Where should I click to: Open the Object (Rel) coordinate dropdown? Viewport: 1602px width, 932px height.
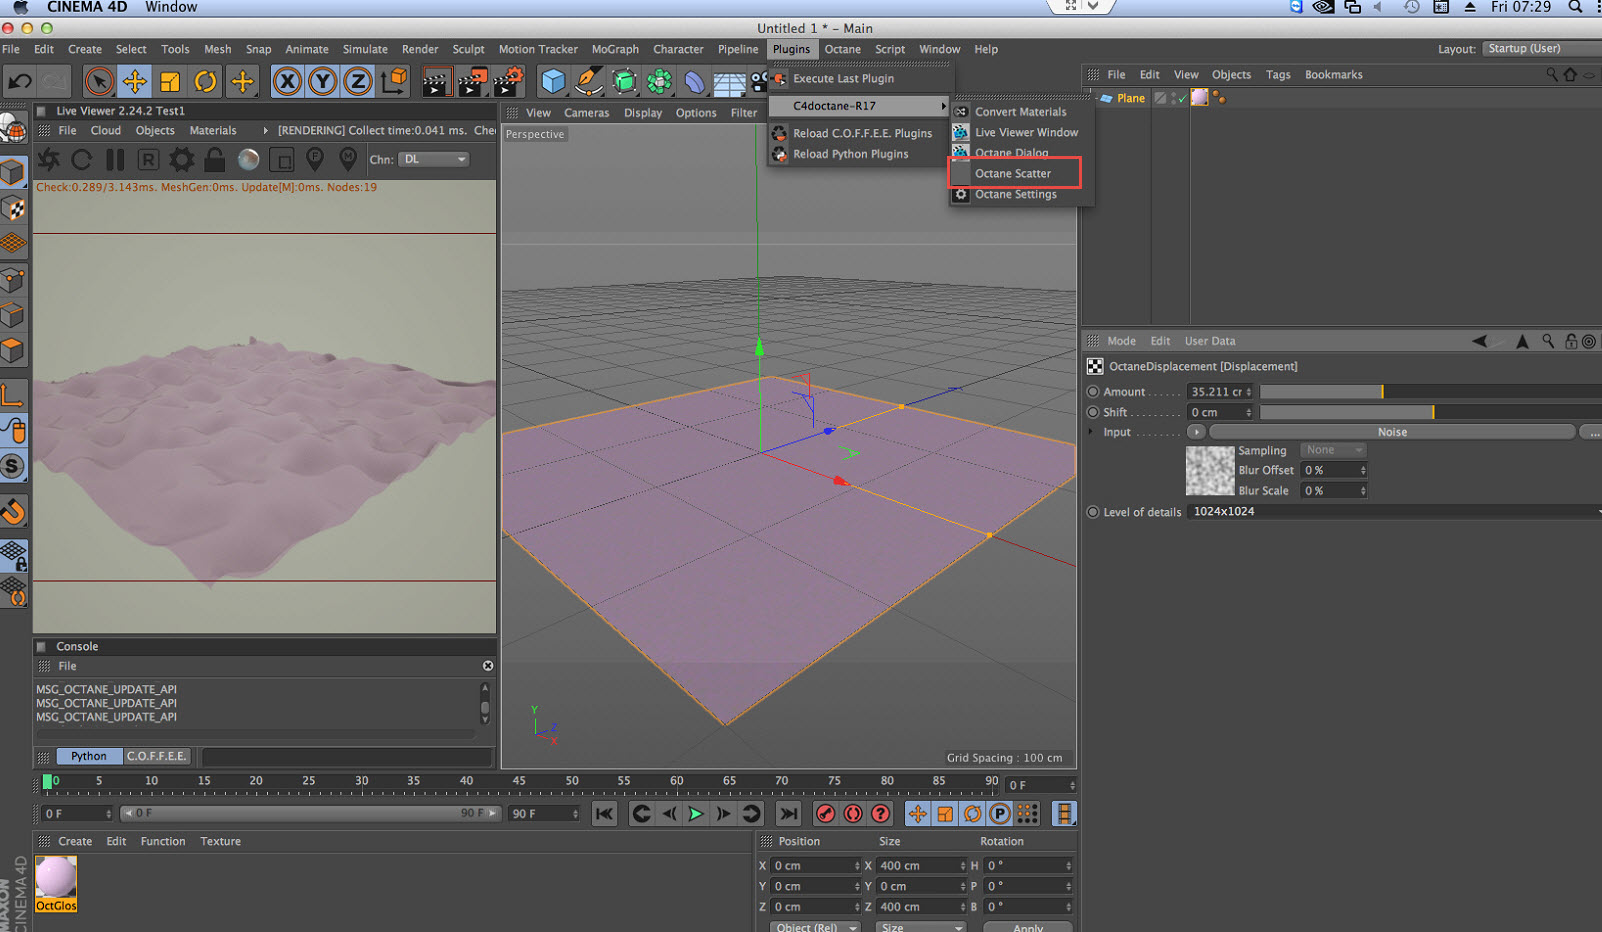815,928
